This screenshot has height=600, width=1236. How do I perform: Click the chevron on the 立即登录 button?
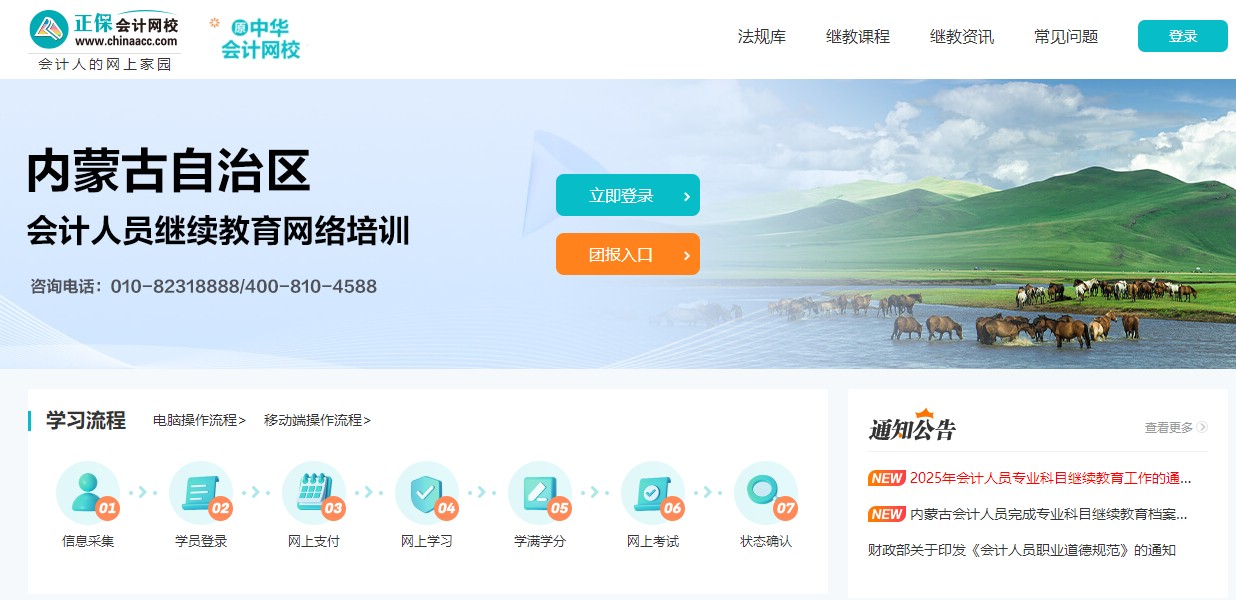pyautogui.click(x=686, y=196)
